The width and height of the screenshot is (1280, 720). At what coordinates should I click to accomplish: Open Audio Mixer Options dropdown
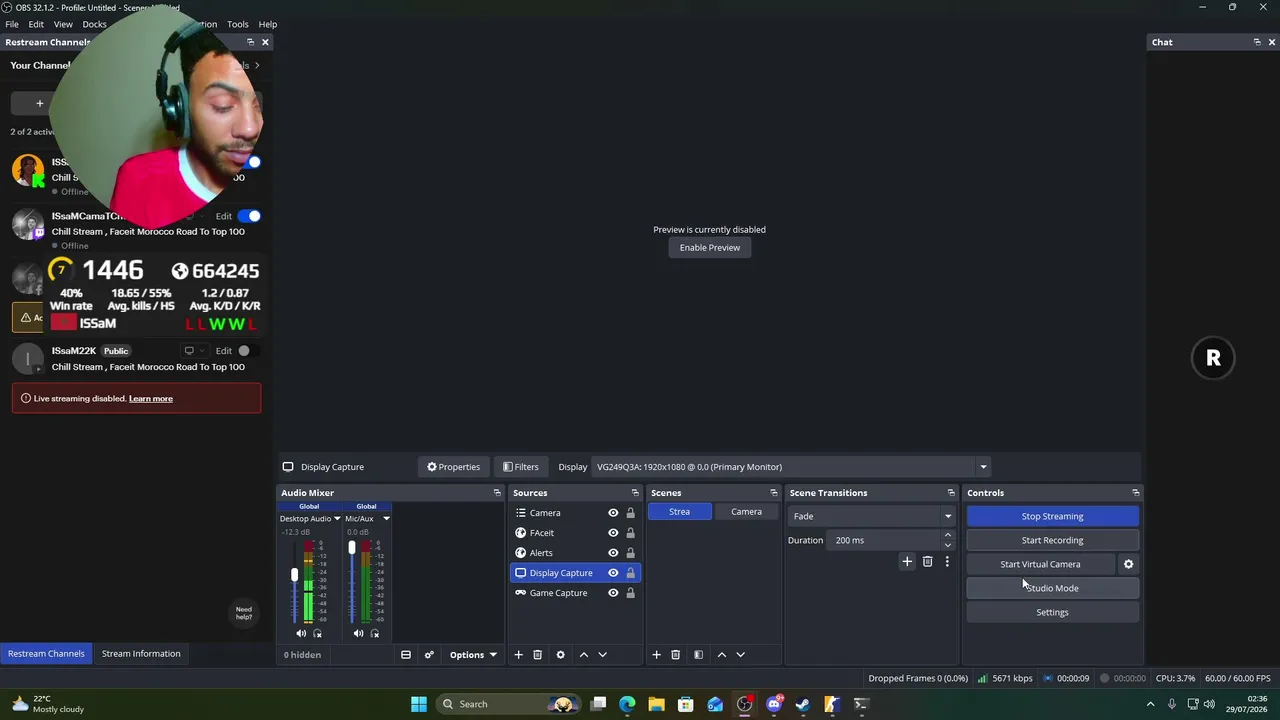(473, 655)
